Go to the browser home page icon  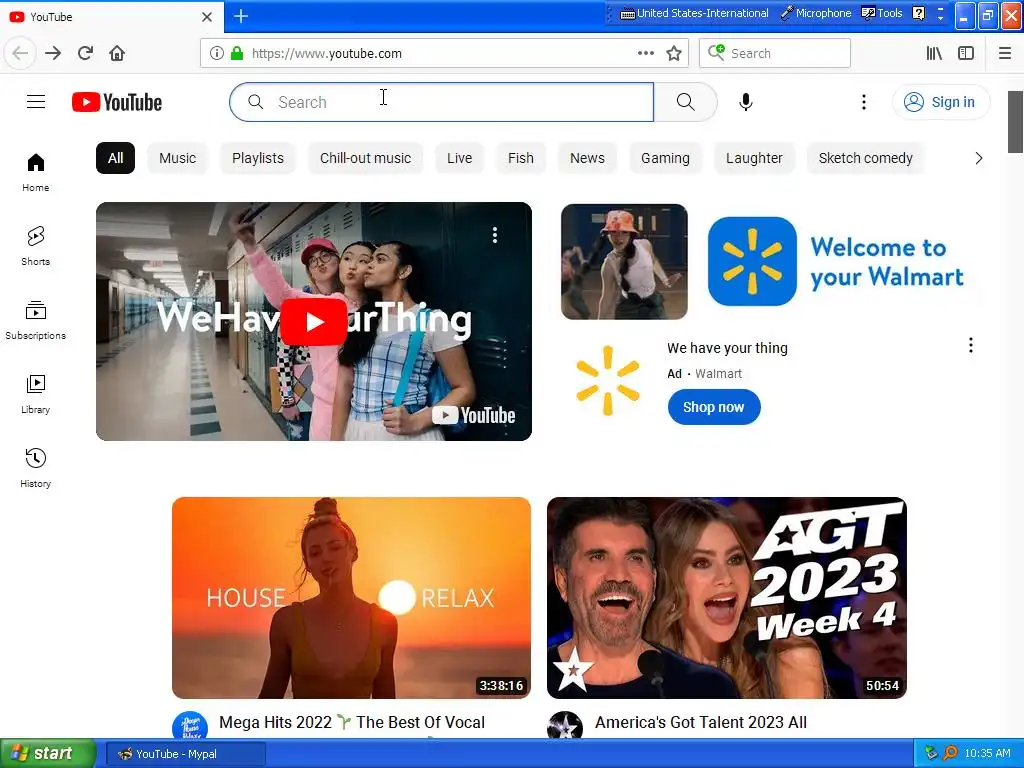point(117,54)
